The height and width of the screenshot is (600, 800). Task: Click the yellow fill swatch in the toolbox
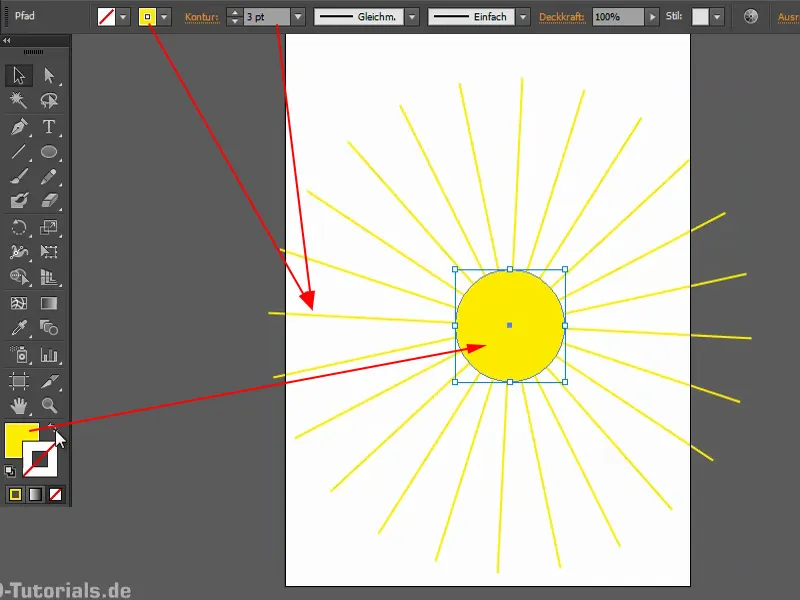click(x=15, y=439)
